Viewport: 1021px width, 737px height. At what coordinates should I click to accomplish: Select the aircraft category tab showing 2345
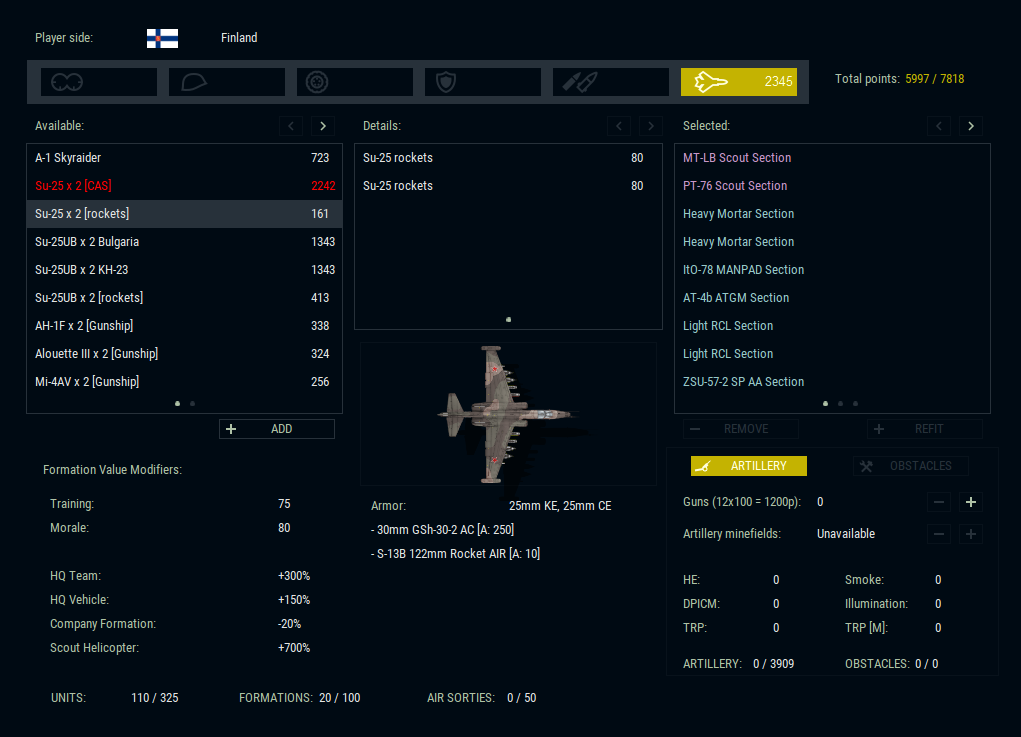tap(738, 82)
